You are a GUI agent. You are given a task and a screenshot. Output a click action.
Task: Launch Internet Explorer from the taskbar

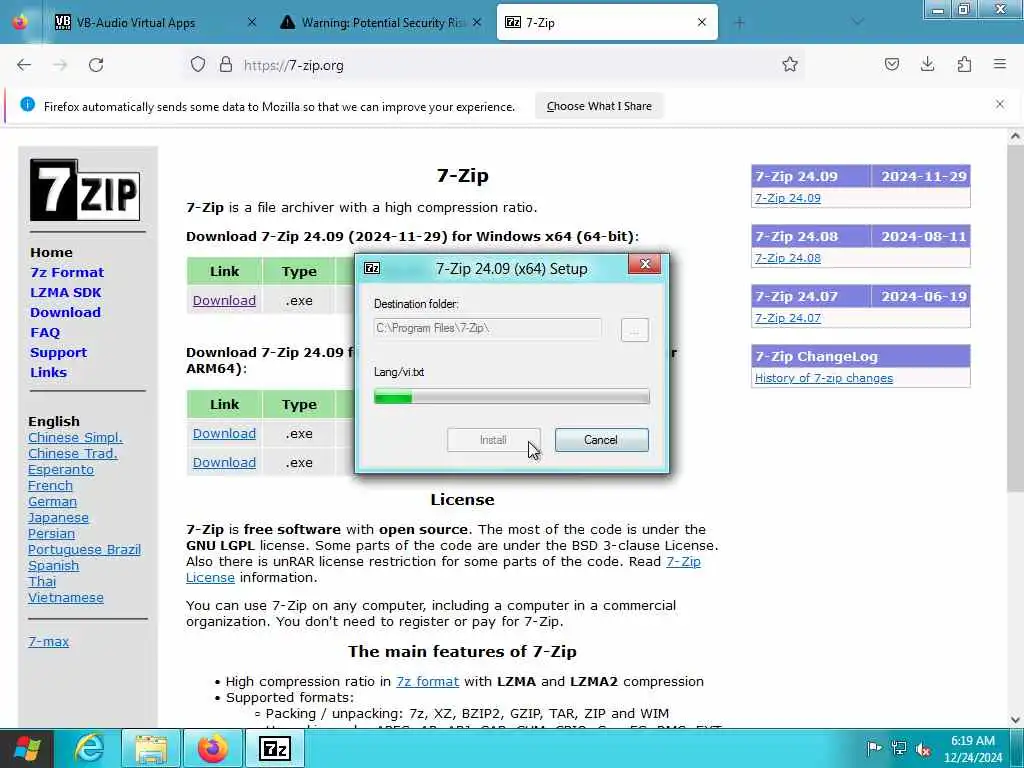89,748
